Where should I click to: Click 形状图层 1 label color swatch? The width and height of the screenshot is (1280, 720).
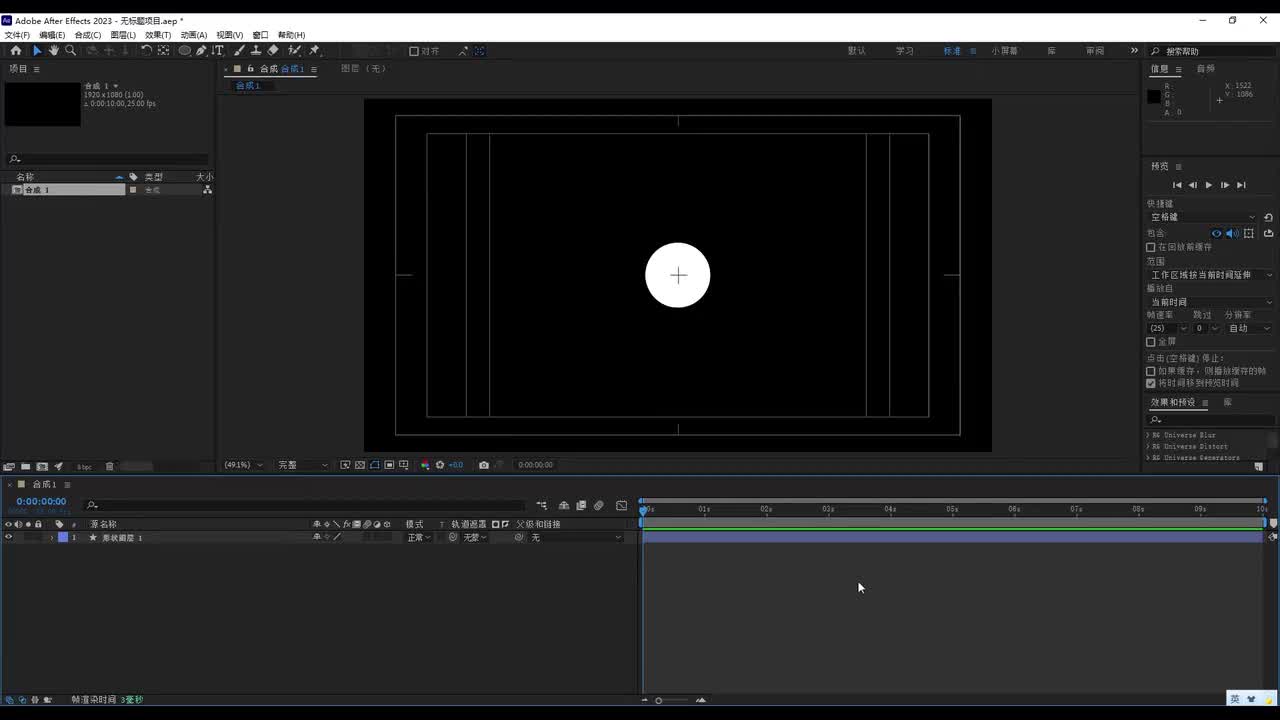(63, 538)
